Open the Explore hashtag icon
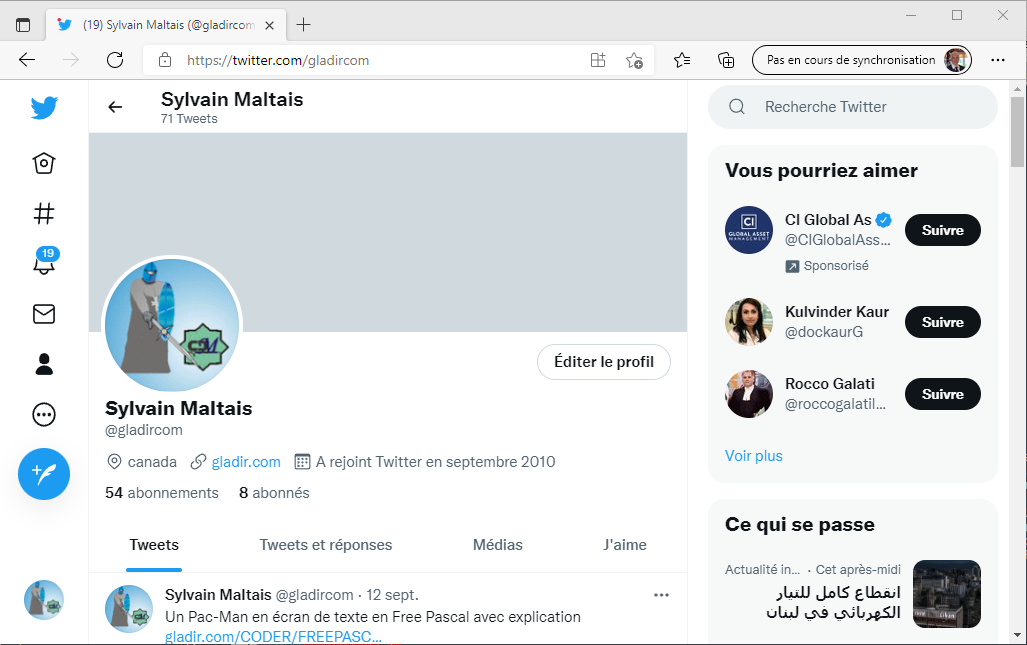1027x645 pixels. [44, 213]
